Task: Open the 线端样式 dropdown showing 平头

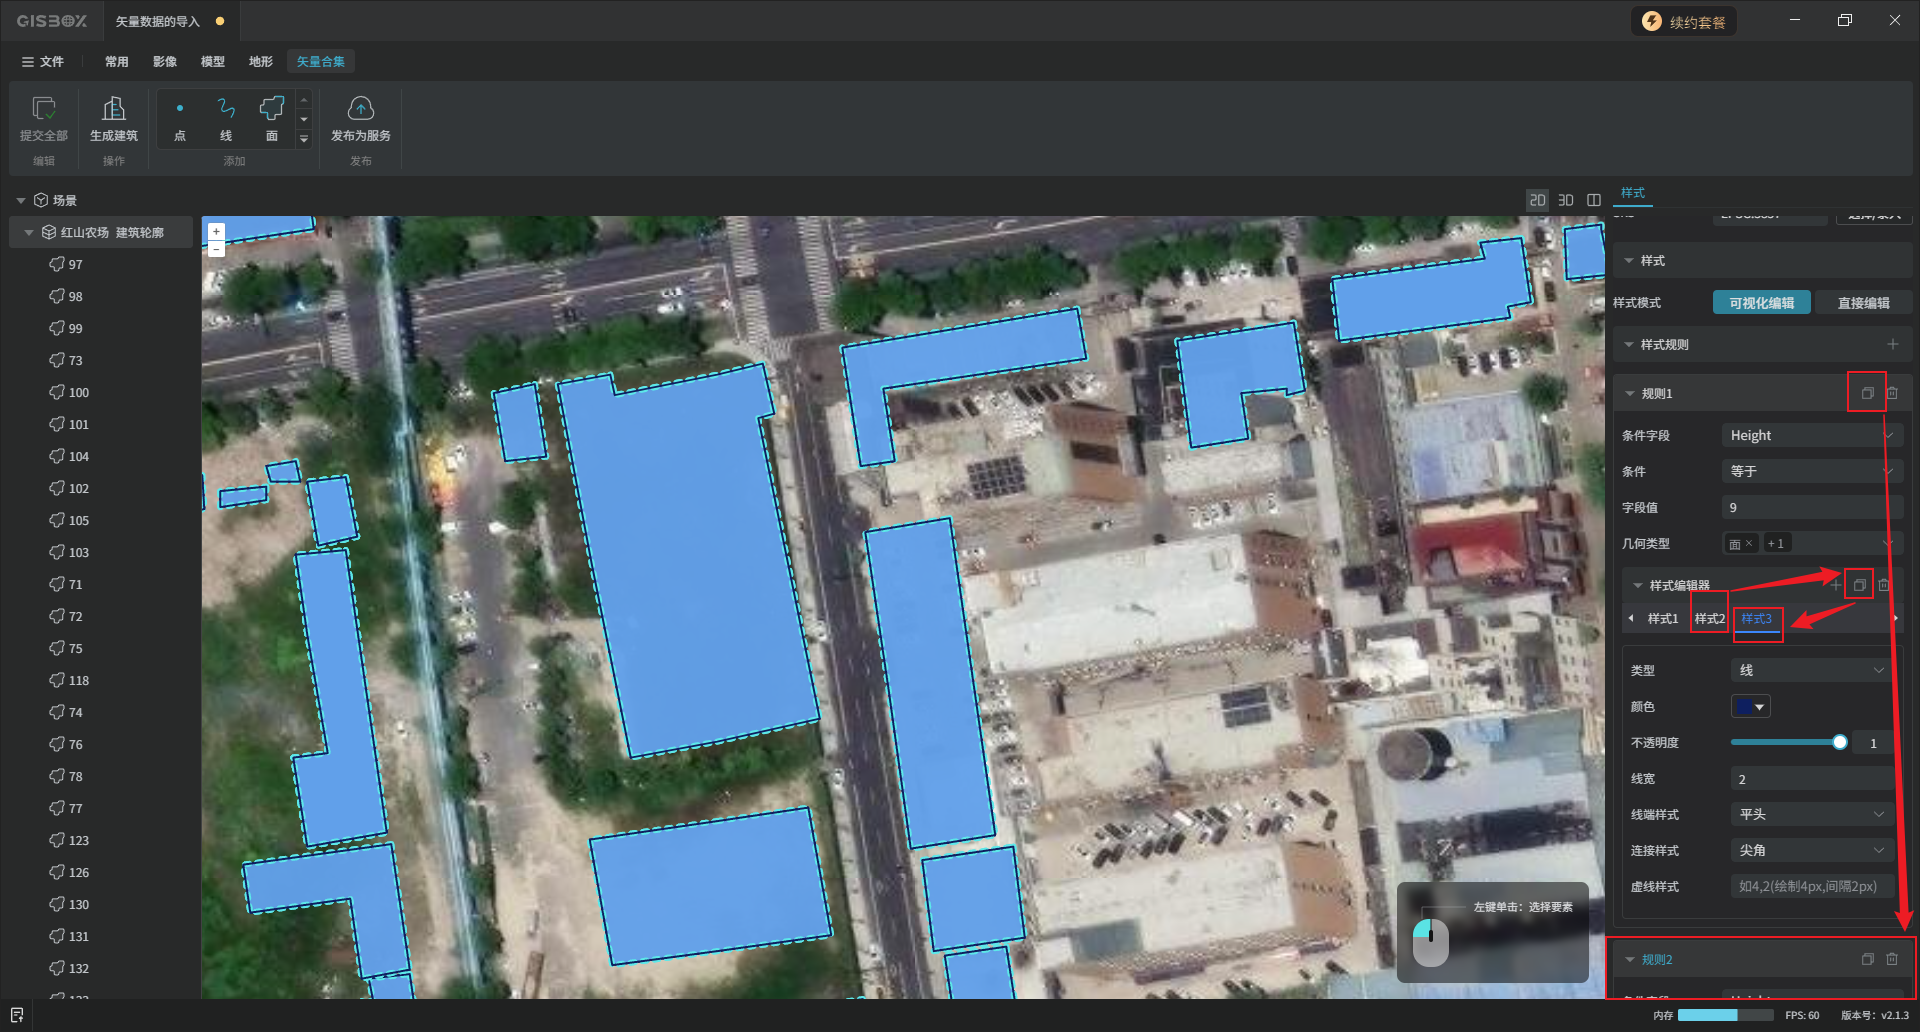Action: pos(1810,815)
